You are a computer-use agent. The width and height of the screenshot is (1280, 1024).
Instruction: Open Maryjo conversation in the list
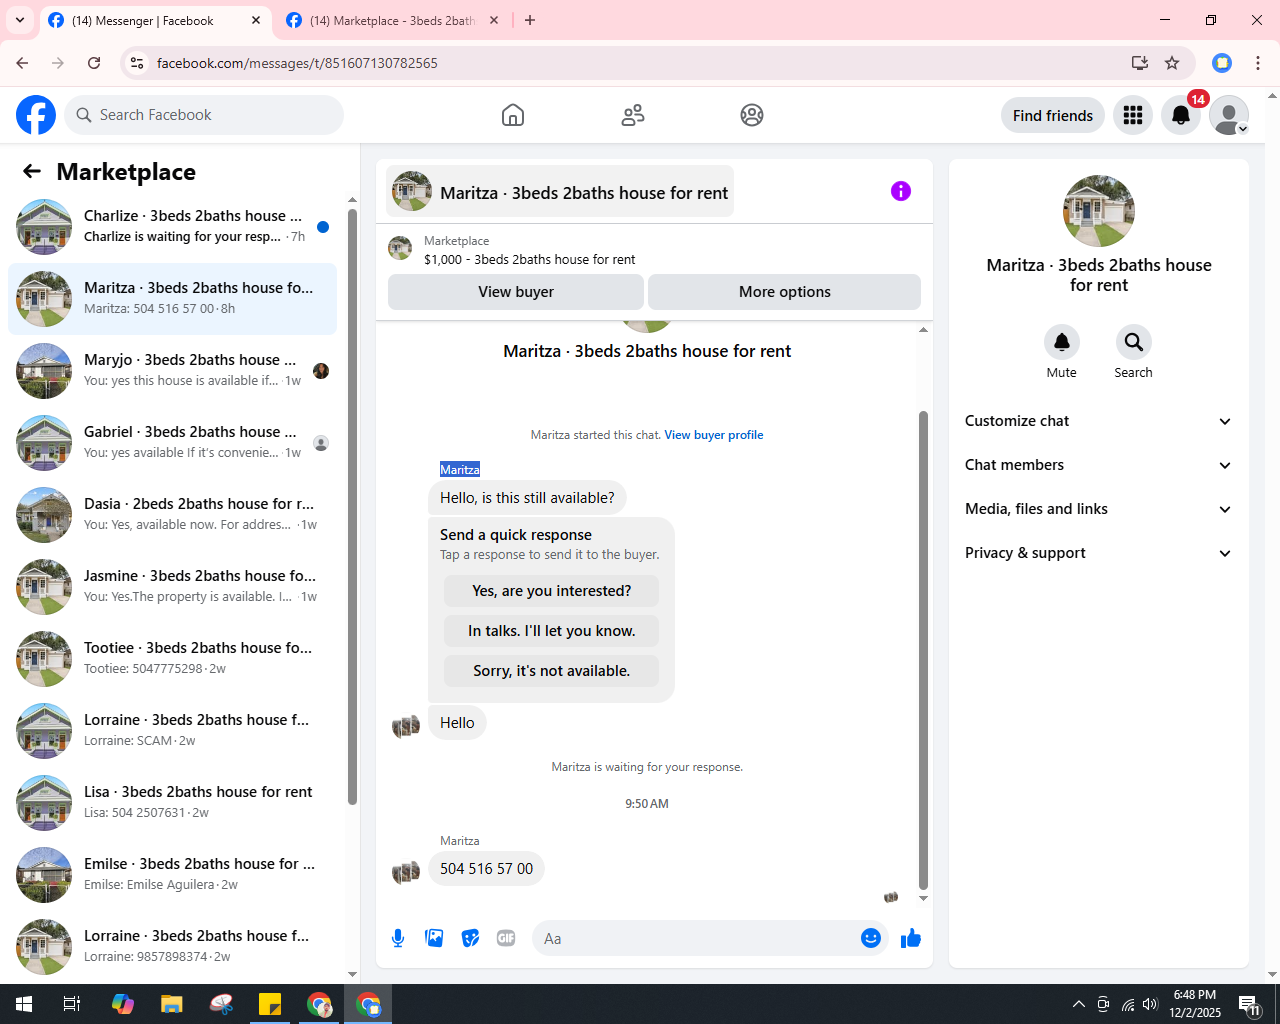172,371
